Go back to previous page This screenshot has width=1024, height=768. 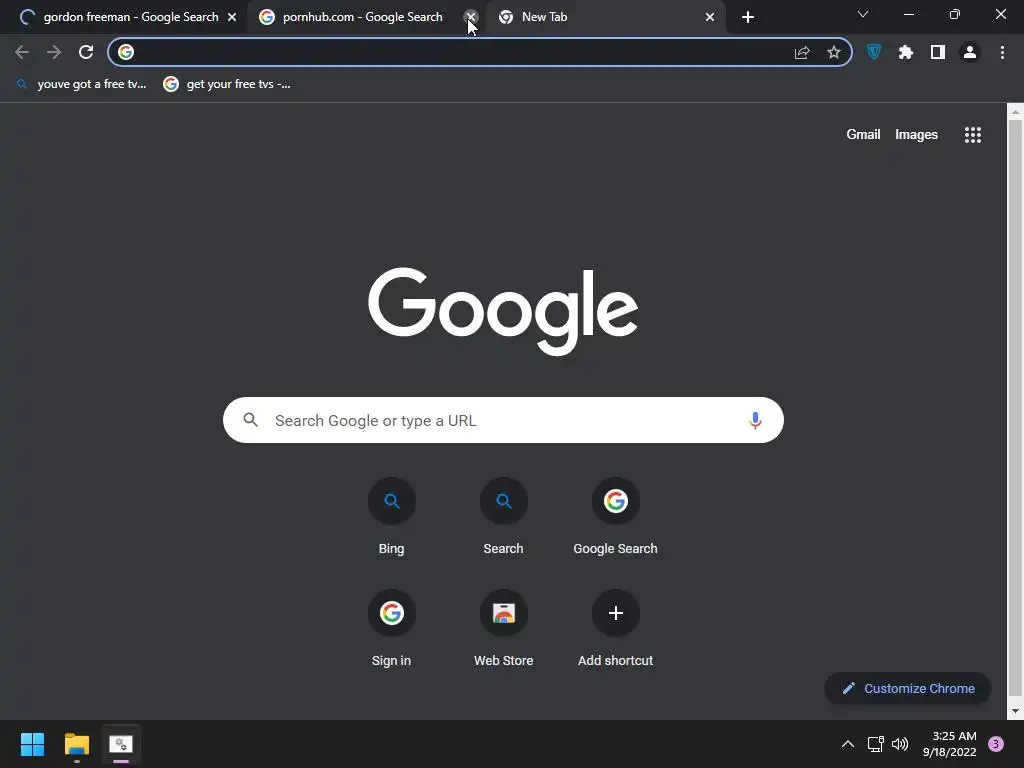coord(22,52)
